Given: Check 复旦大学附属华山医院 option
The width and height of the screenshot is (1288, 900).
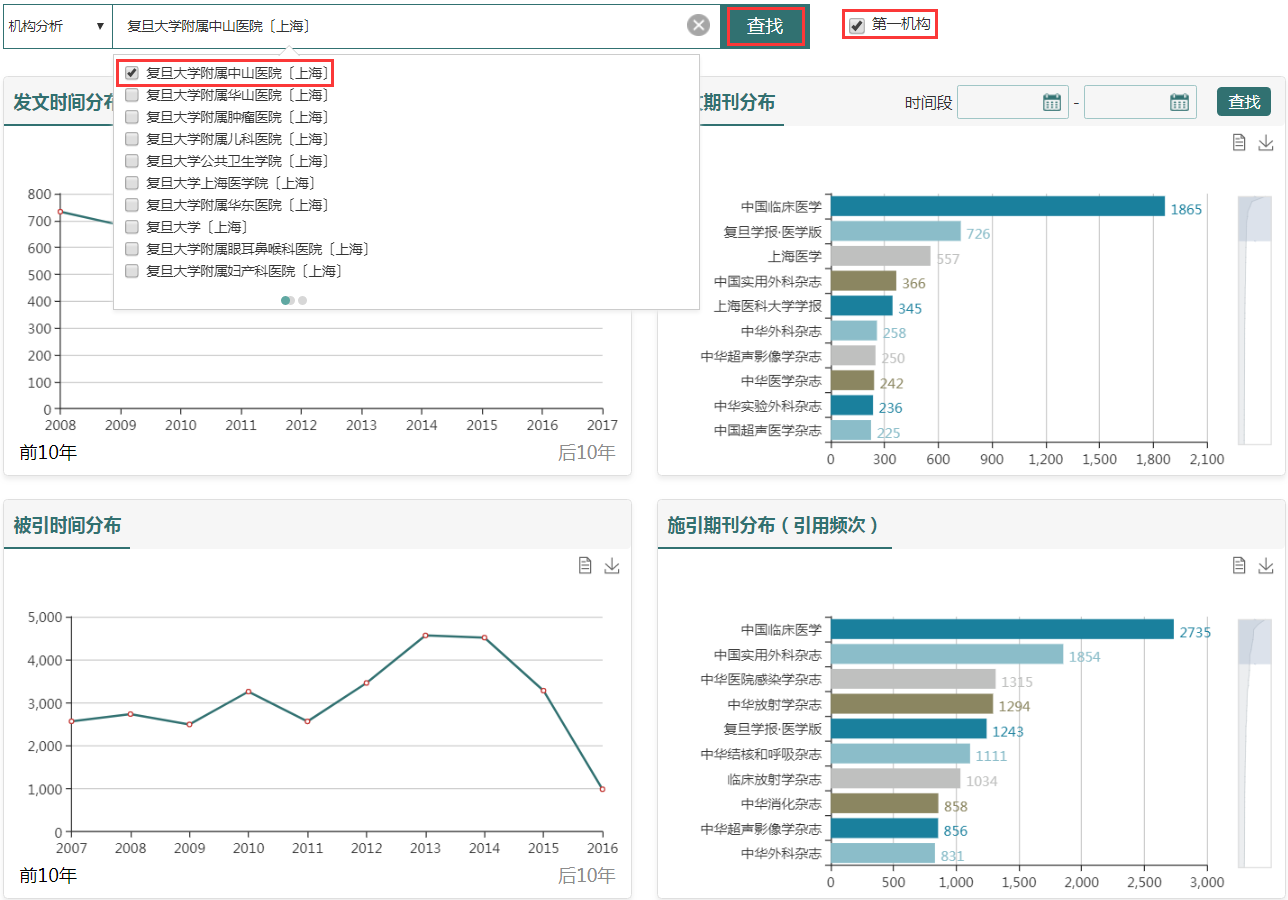Looking at the screenshot, I should (132, 95).
